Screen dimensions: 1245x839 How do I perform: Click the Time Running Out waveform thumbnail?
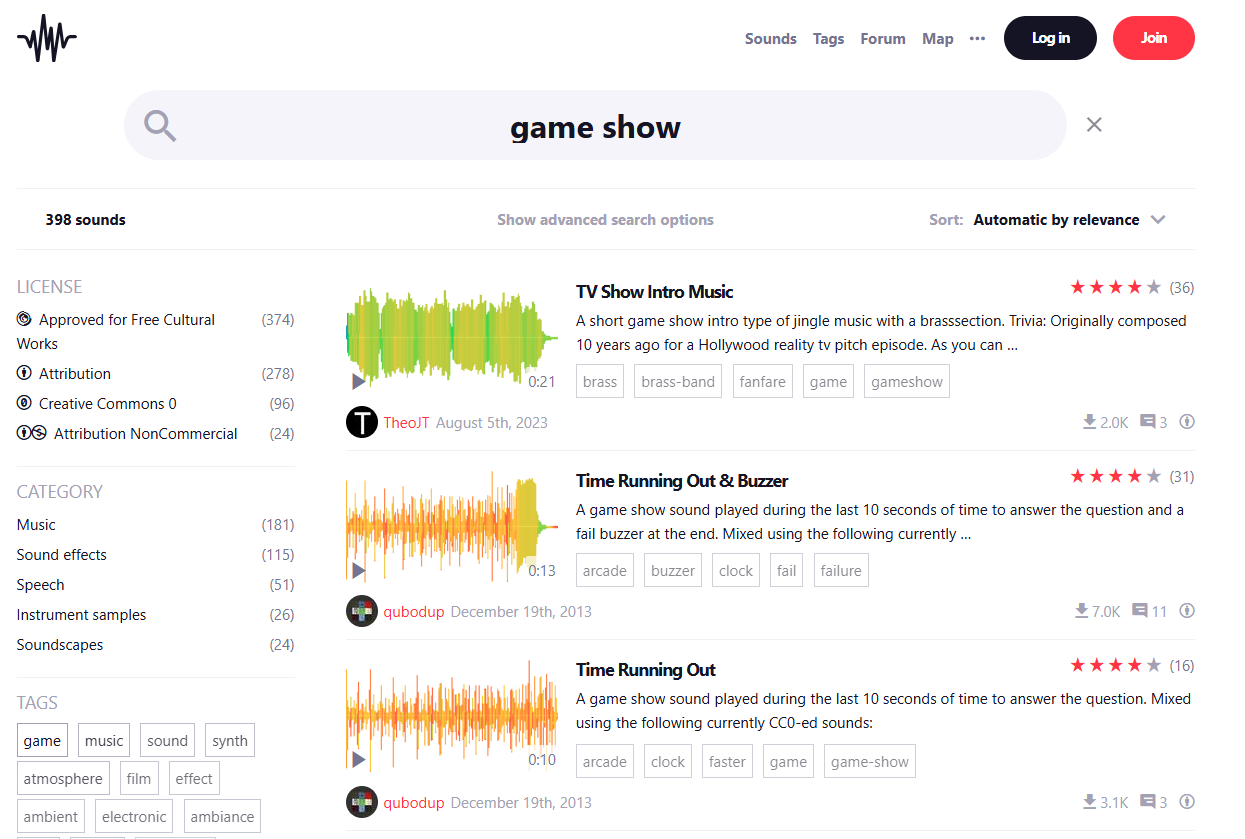pyautogui.click(x=451, y=714)
